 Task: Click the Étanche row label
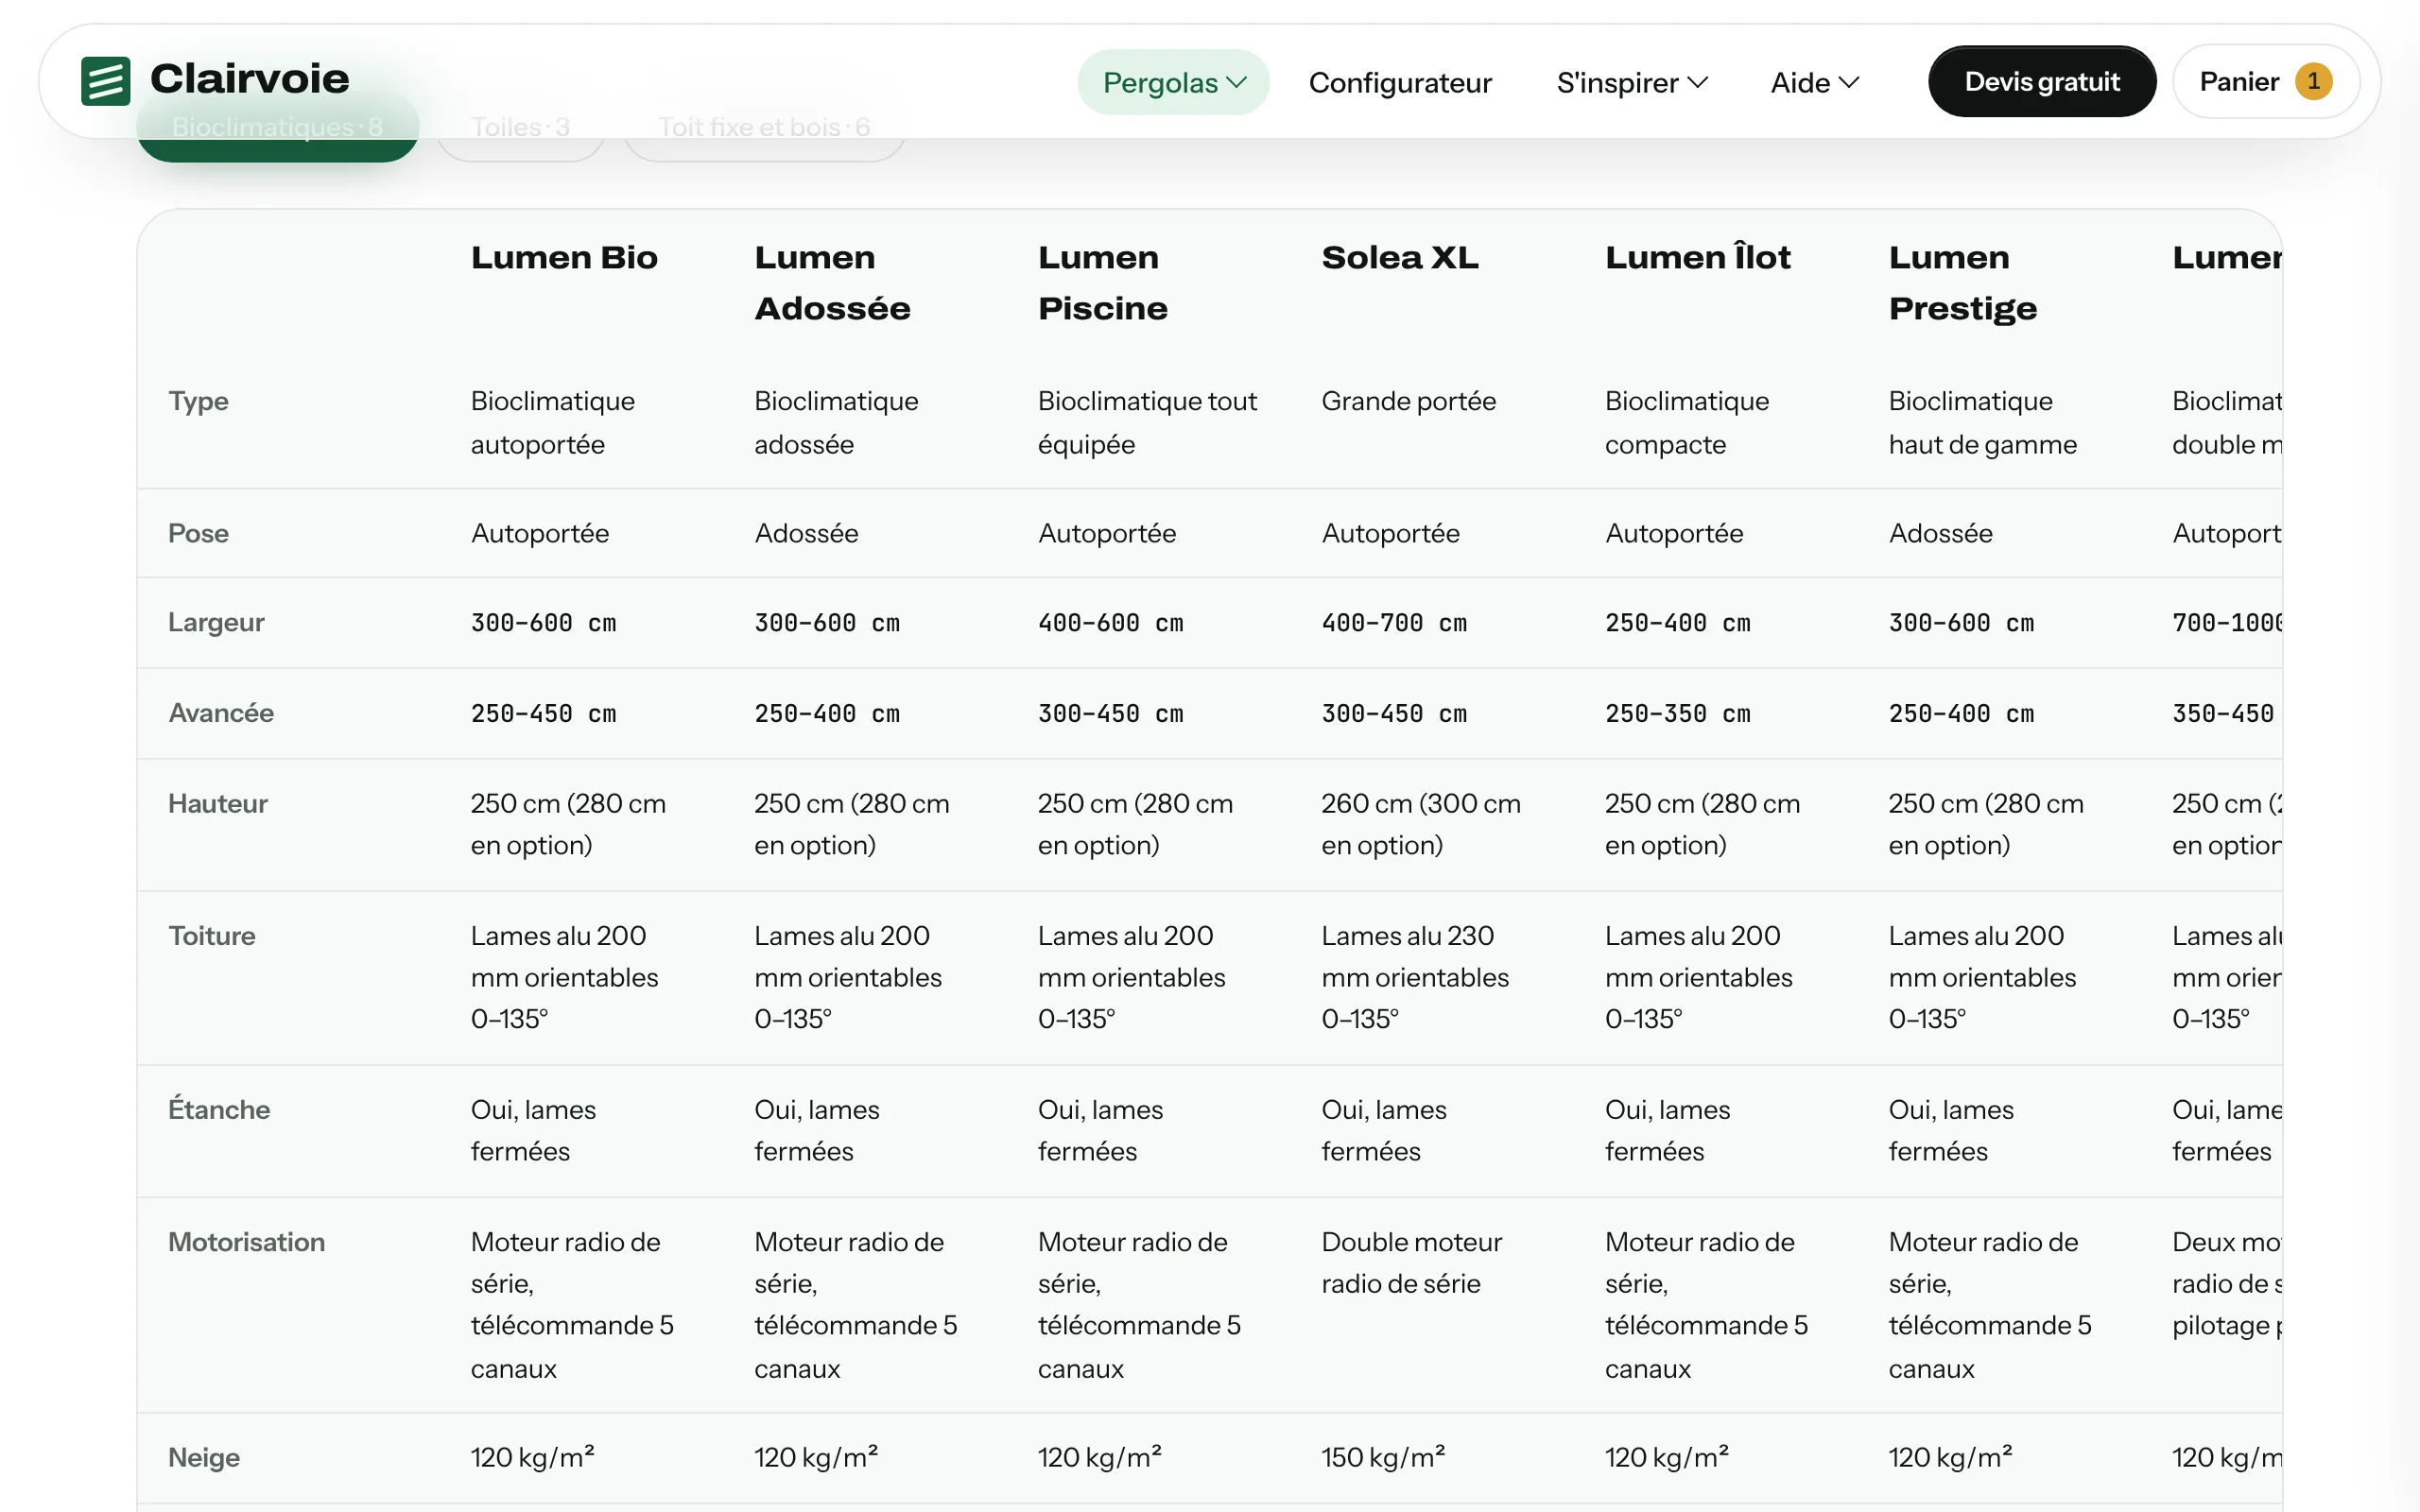coord(219,1109)
